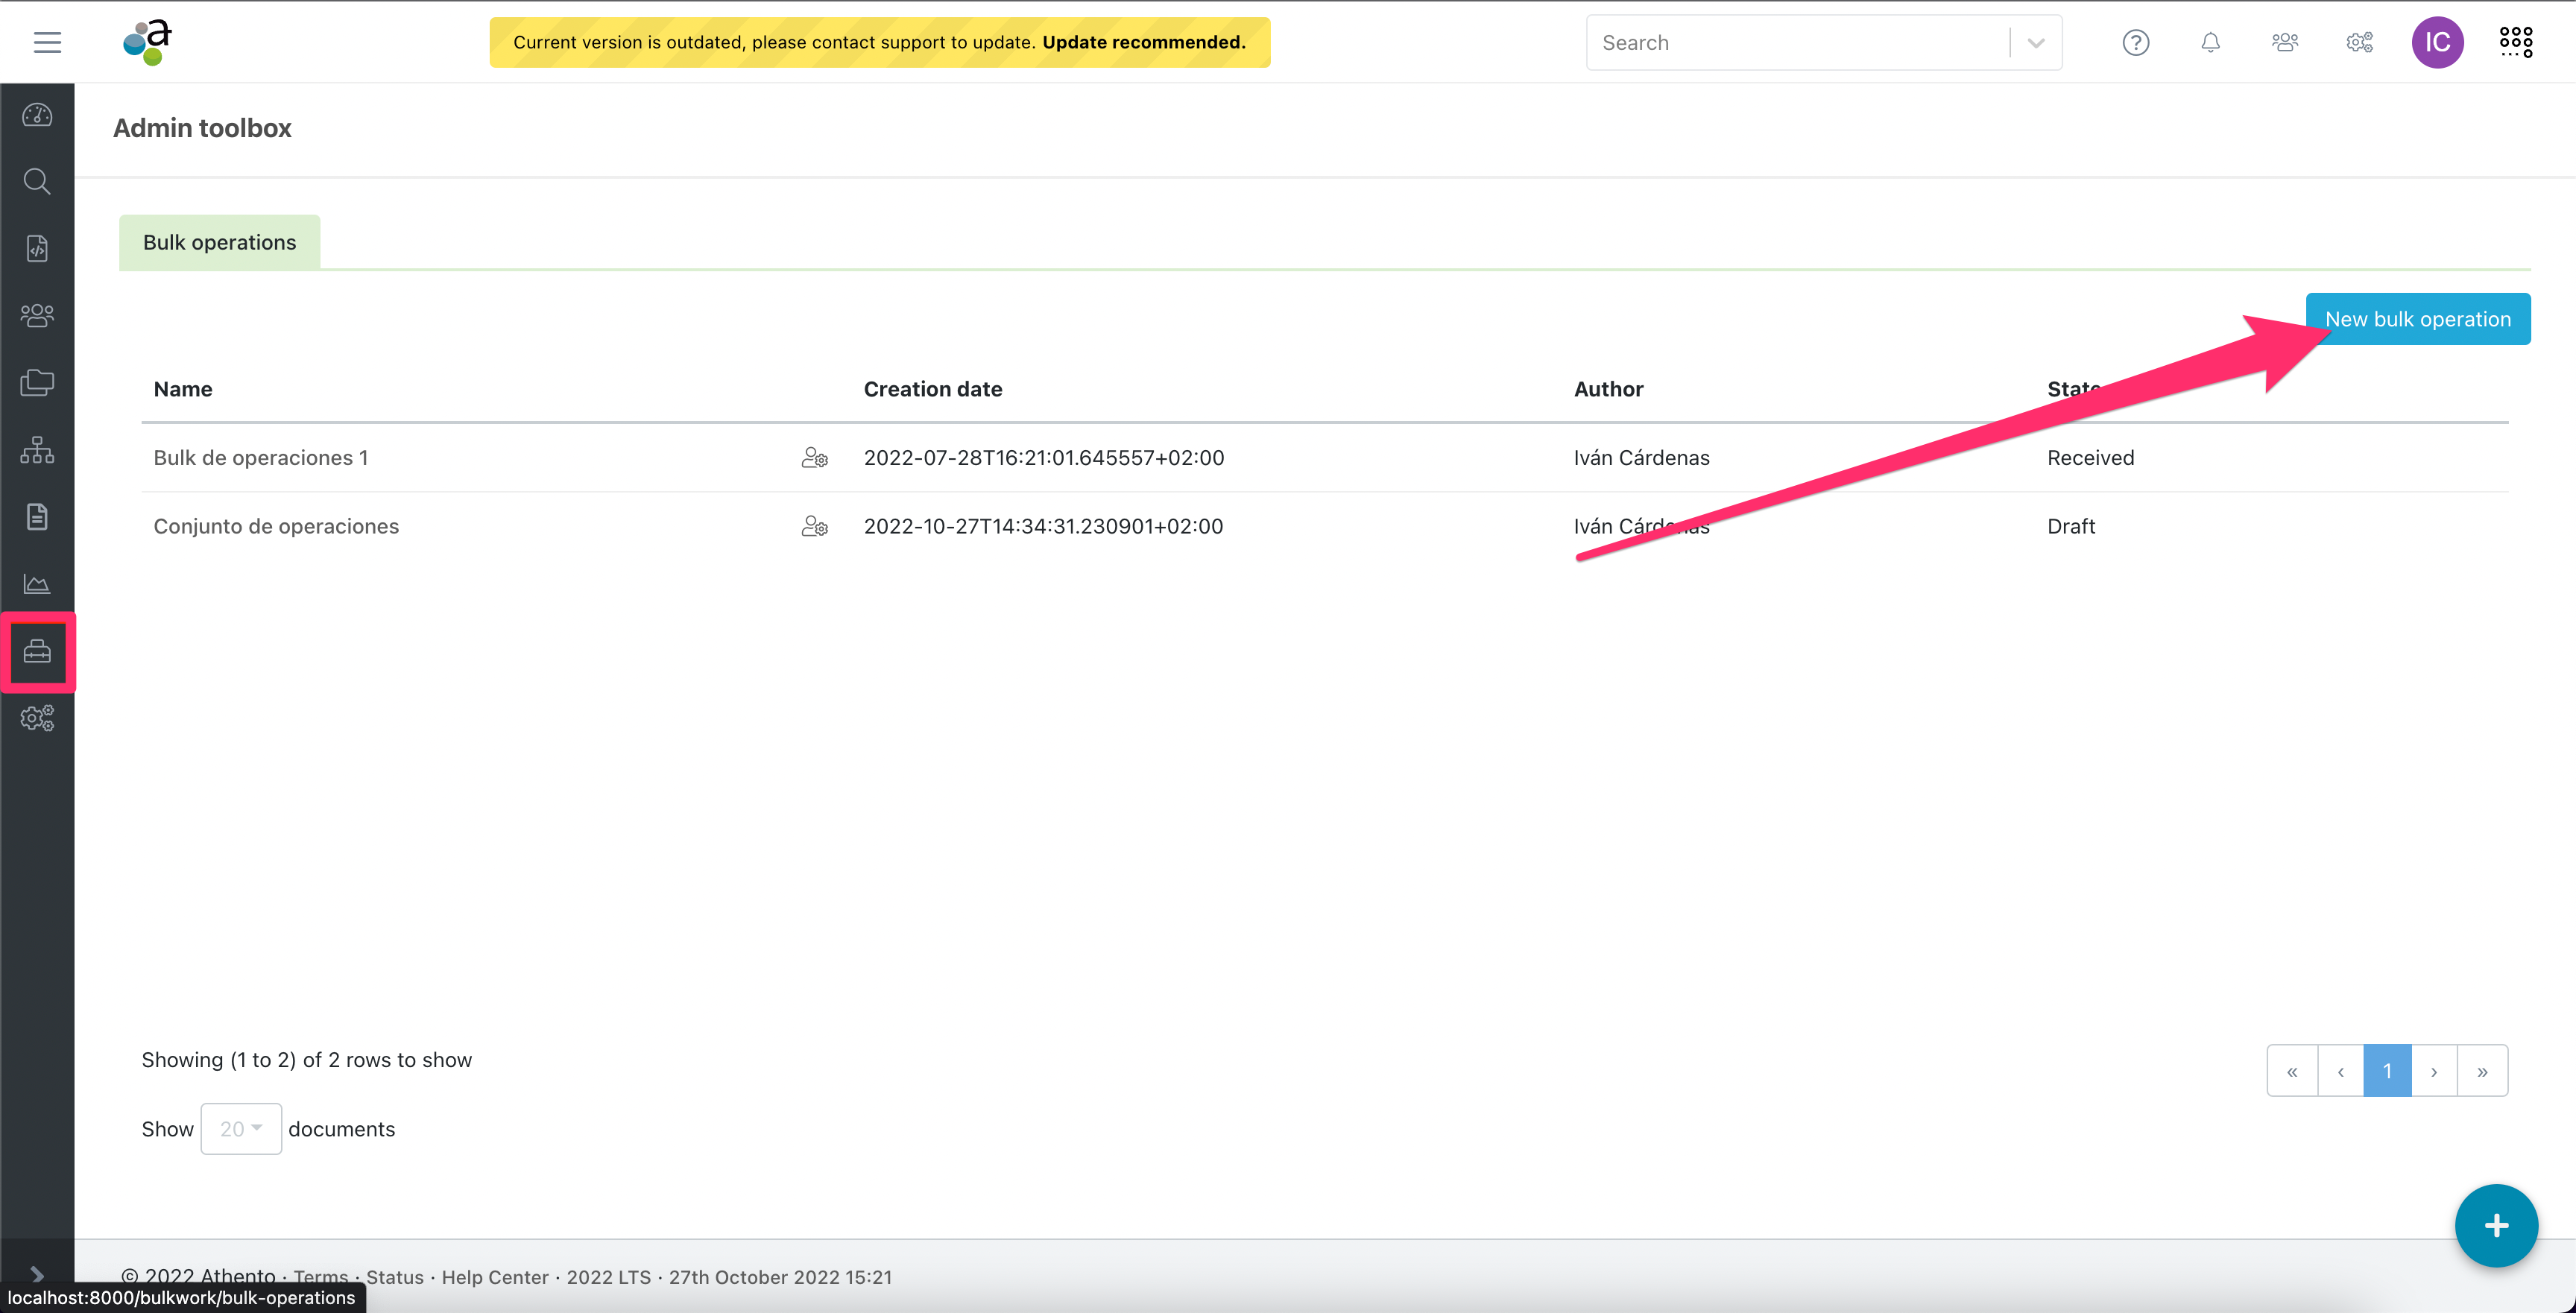Open the hierarchy tree icon in sidebar
Viewport: 2576px width, 1313px height.
(x=37, y=450)
